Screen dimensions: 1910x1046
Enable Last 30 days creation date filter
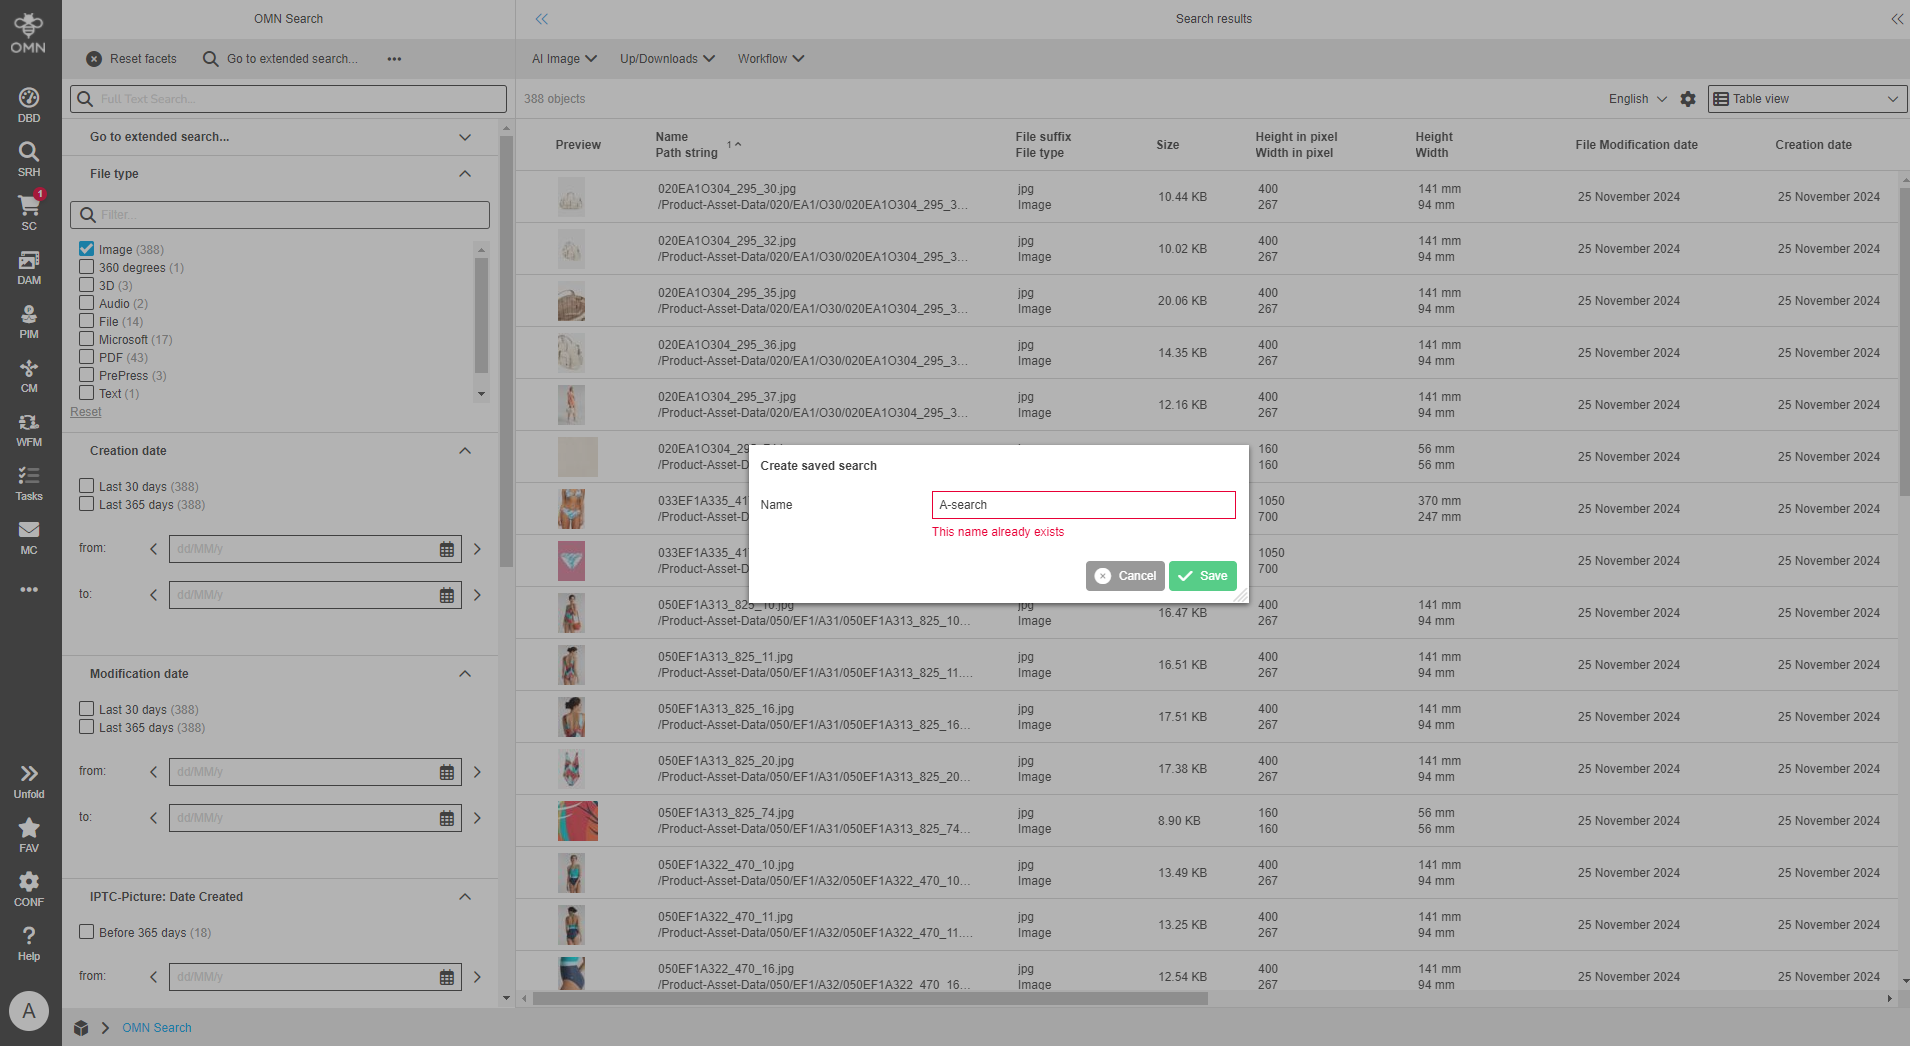(86, 484)
